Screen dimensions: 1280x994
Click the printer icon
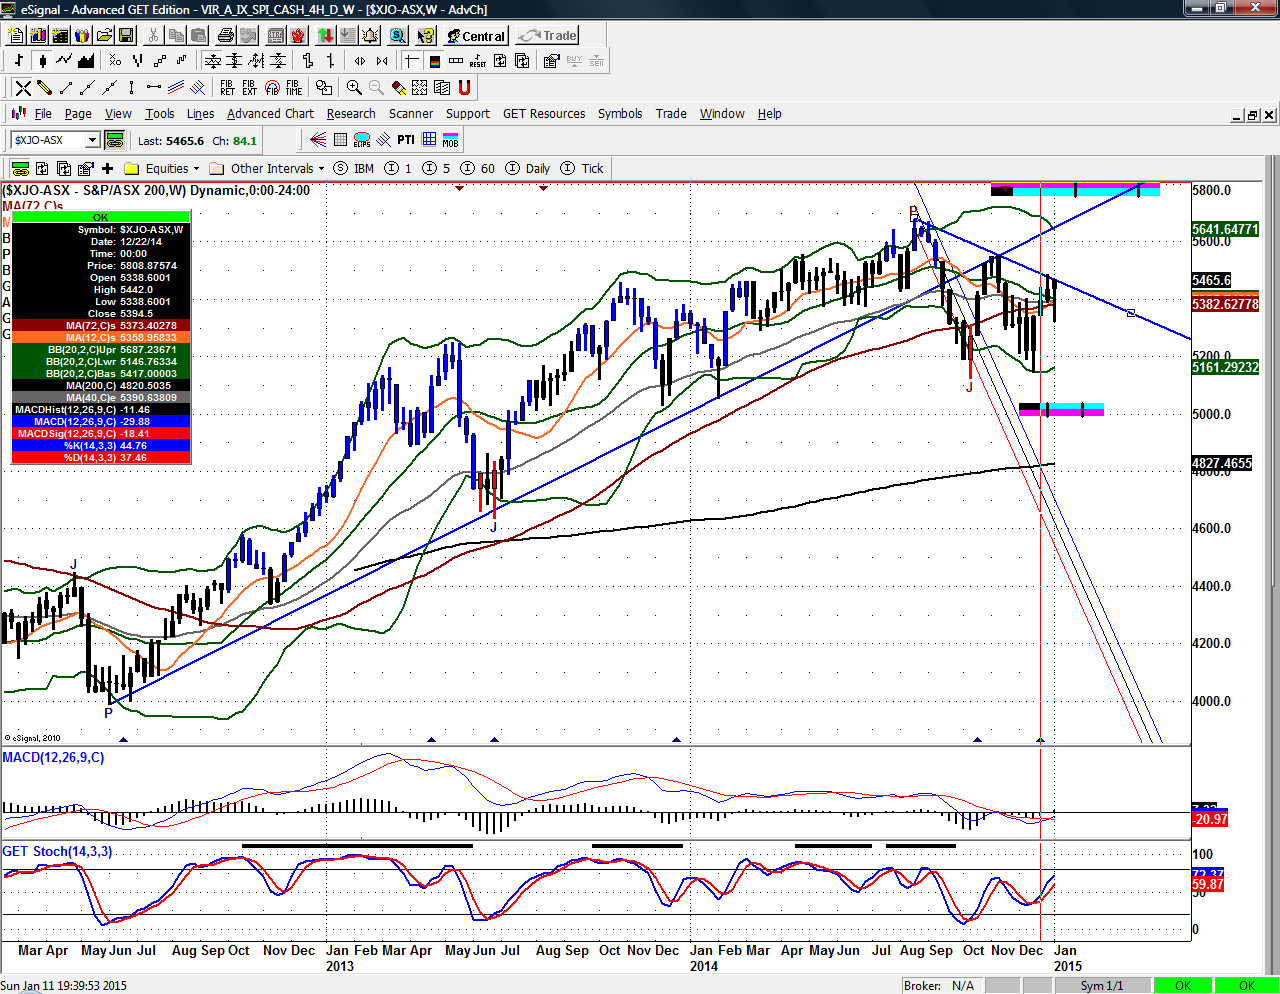point(226,36)
